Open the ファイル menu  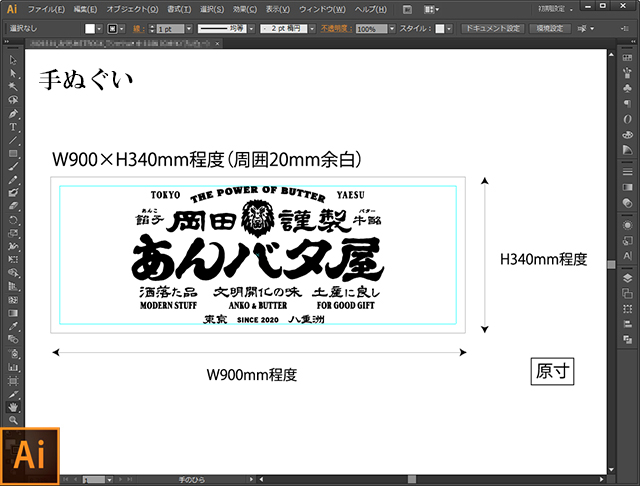click(45, 9)
